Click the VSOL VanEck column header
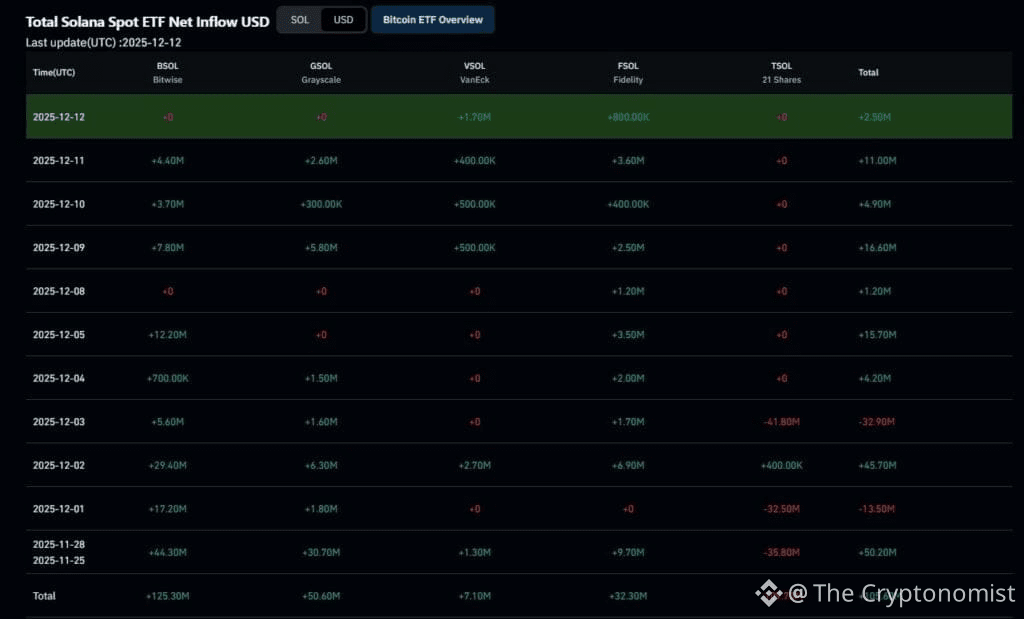 click(x=474, y=72)
